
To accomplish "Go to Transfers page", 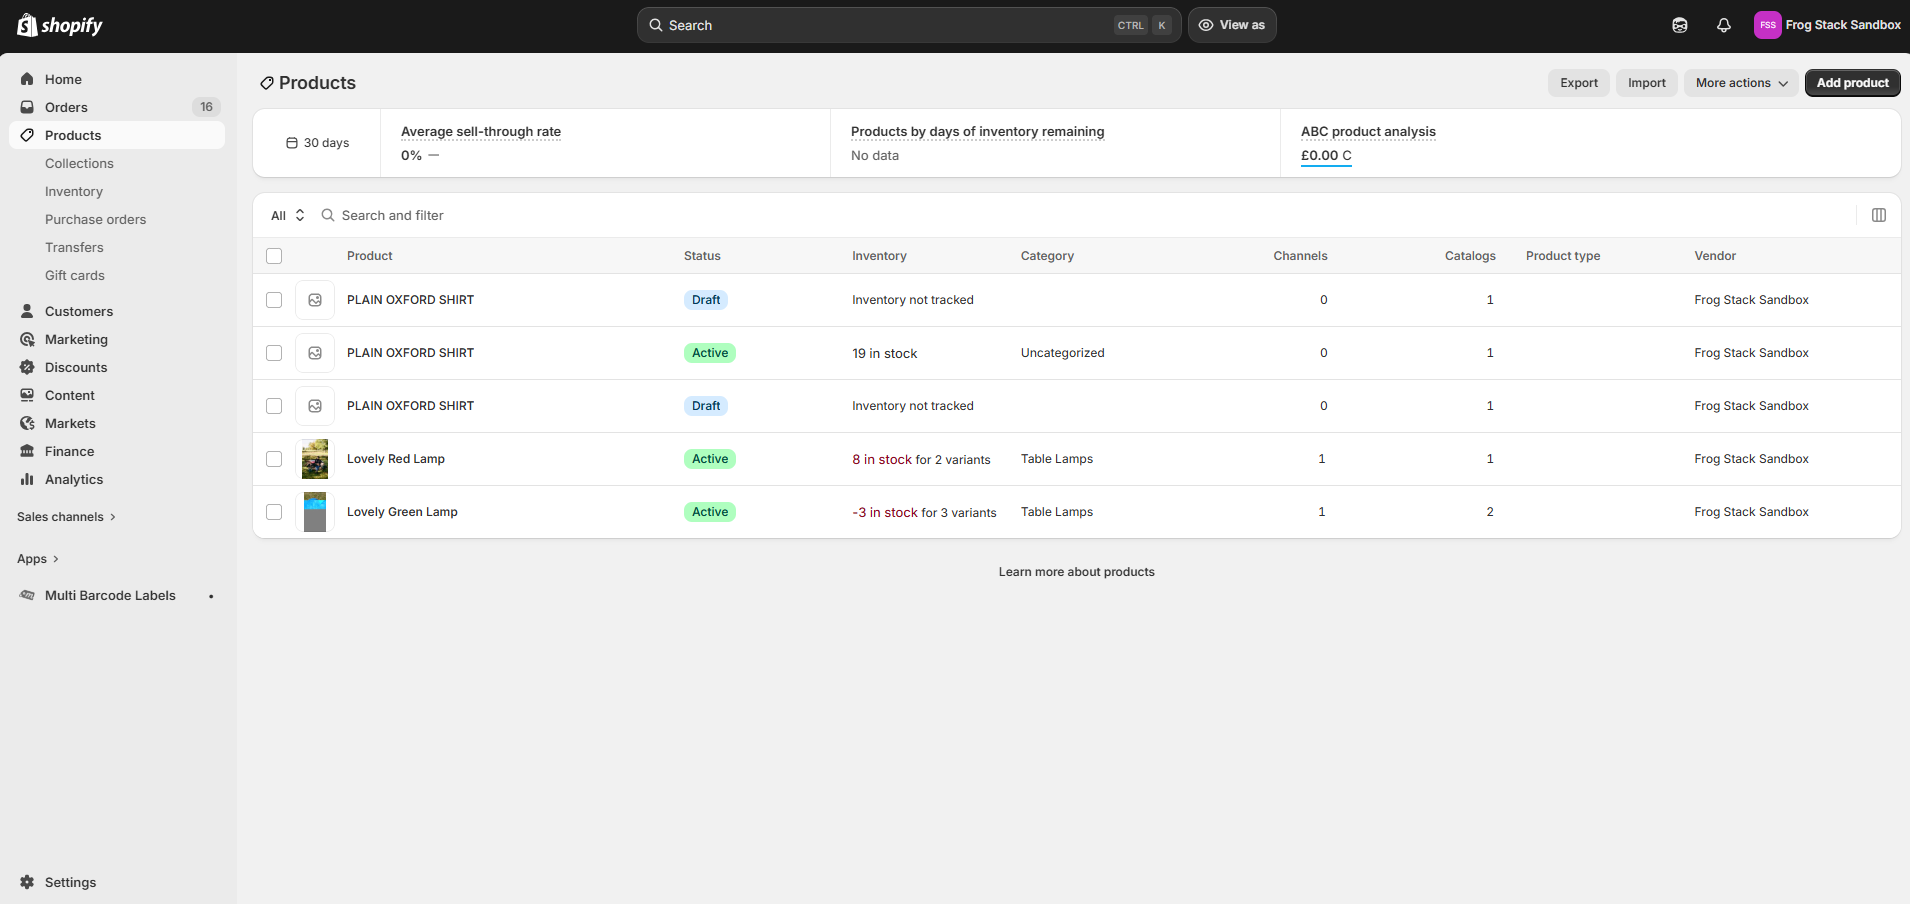I will [74, 247].
